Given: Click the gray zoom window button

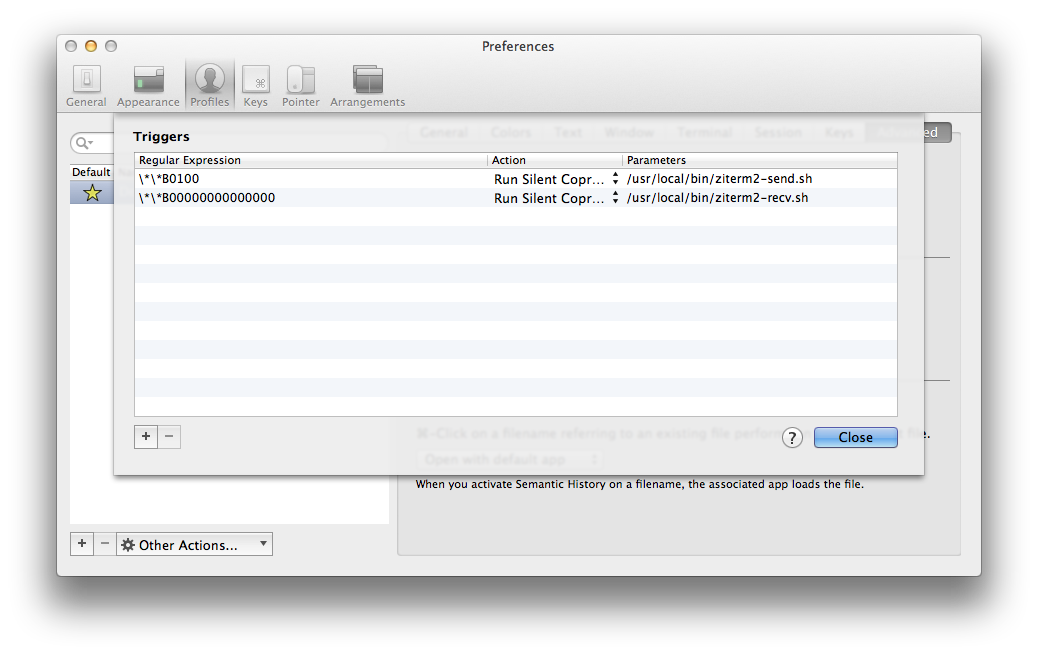Looking at the screenshot, I should click(x=111, y=46).
